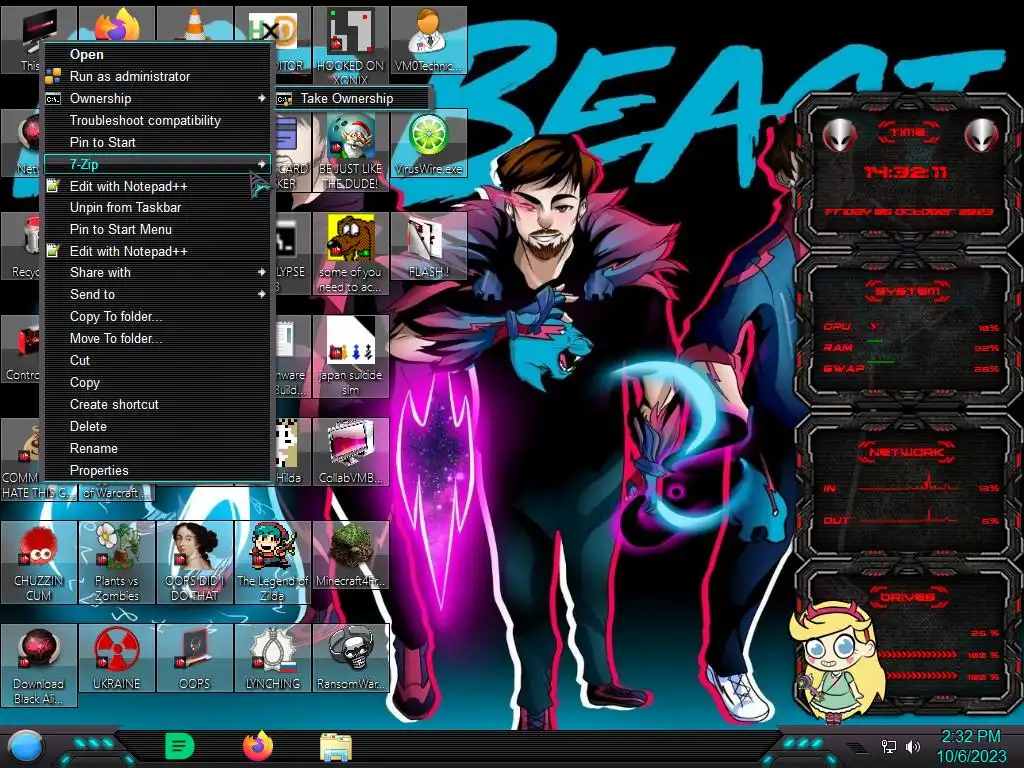Open the FLASH ! desktop icon
This screenshot has width=1024, height=768.
tap(428, 246)
